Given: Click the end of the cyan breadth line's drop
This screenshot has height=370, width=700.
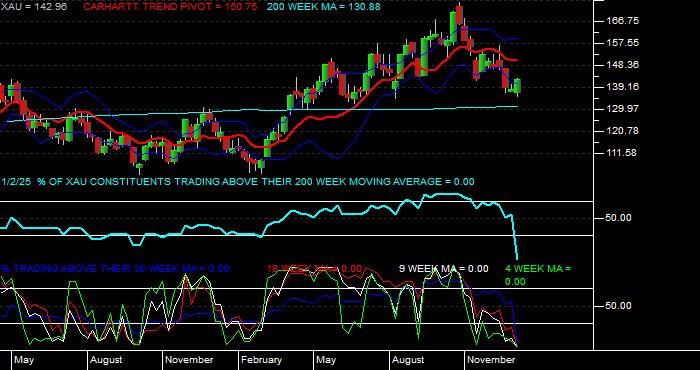Looking at the screenshot, I should tap(517, 258).
